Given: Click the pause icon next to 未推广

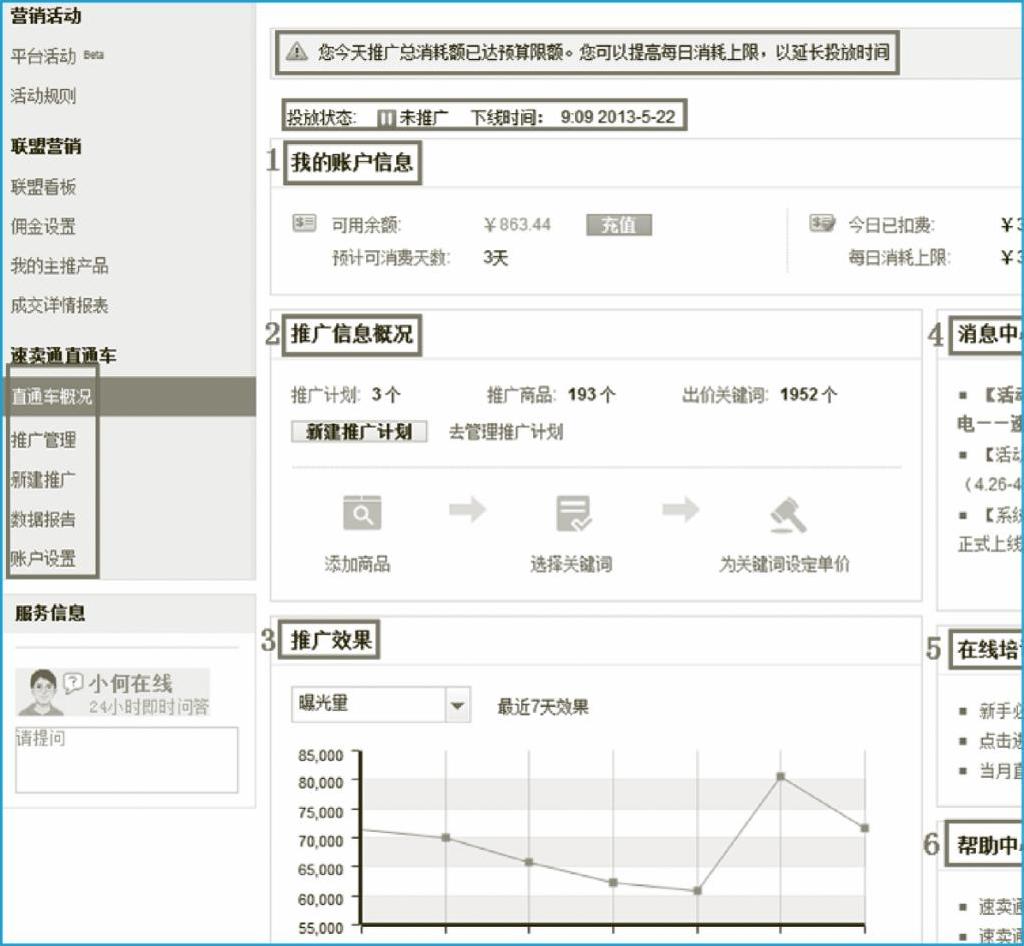Looking at the screenshot, I should point(386,118).
